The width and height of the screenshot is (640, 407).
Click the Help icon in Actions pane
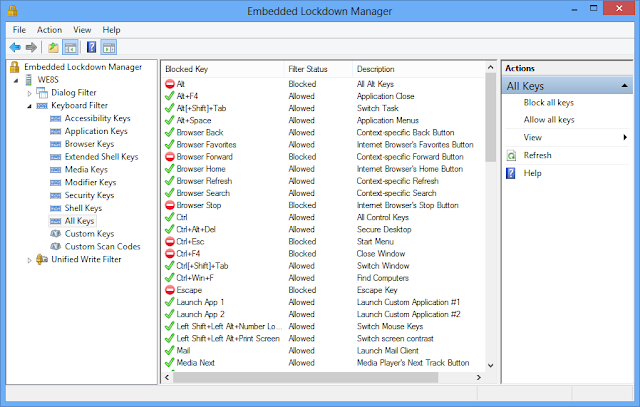pyautogui.click(x=511, y=173)
